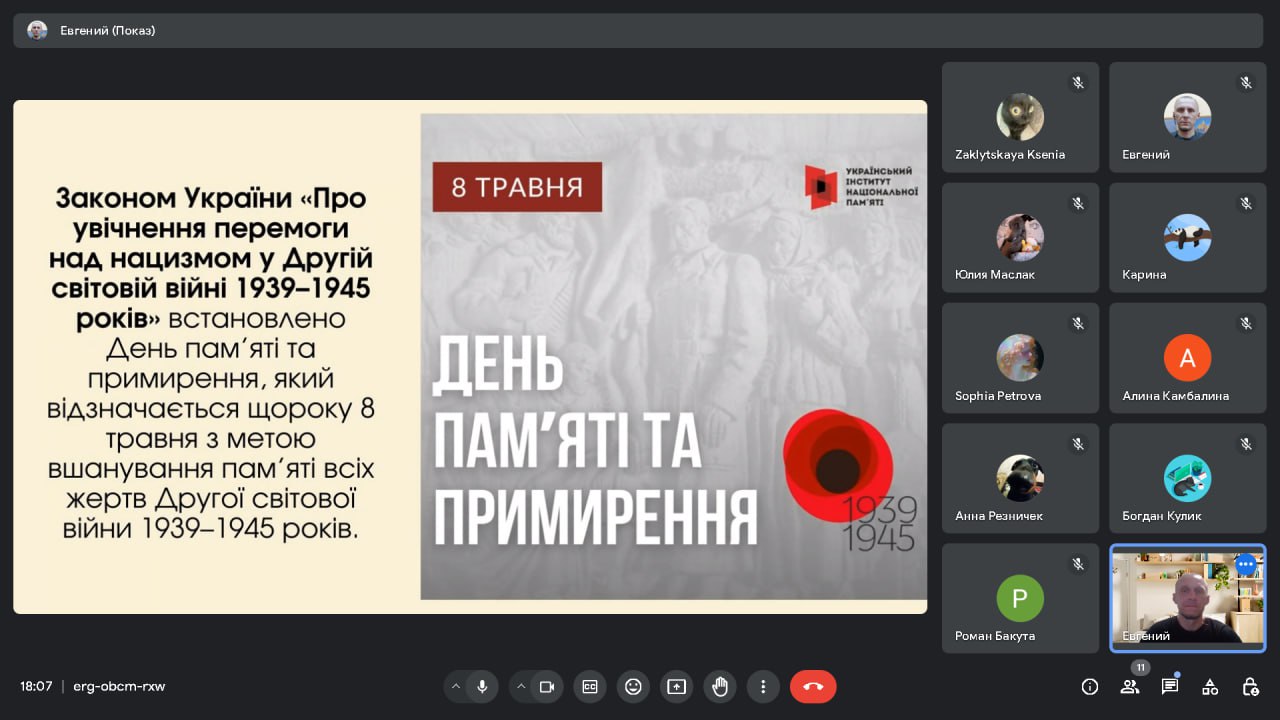1280x720 pixels.
Task: Expand video settings chevron beside camera
Action: click(521, 687)
